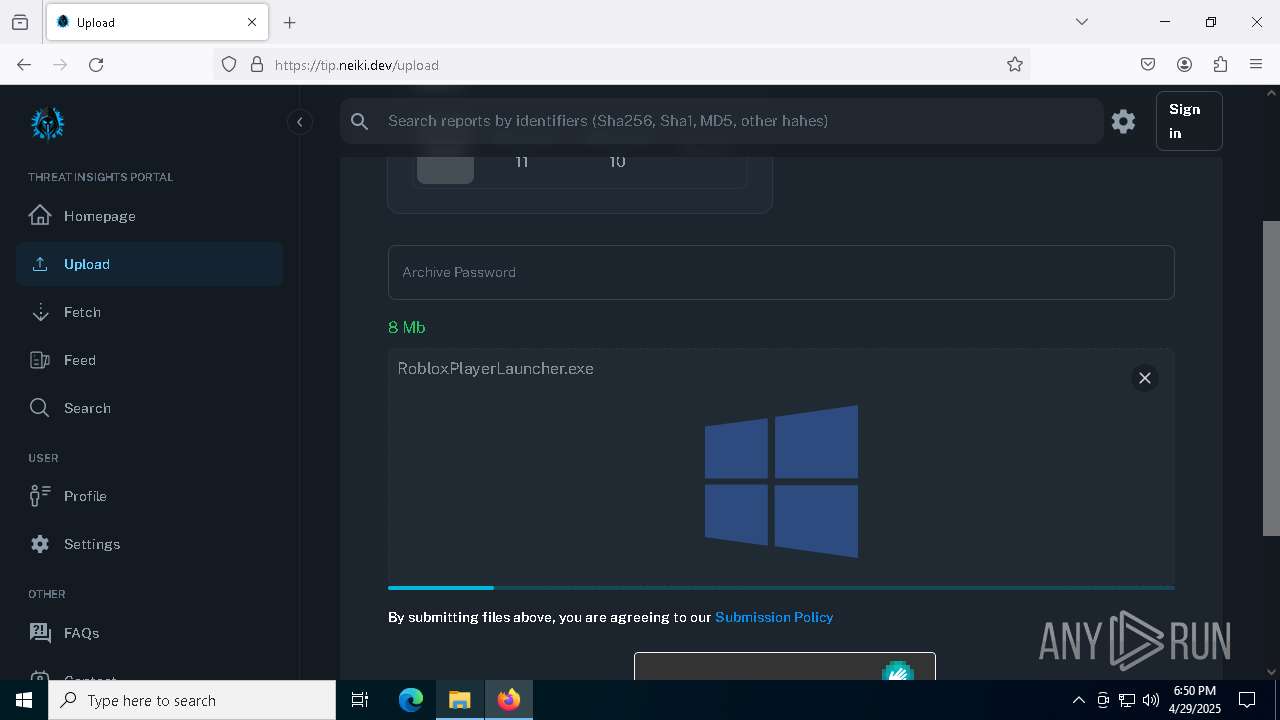The height and width of the screenshot is (720, 1280).
Task: Open the Firefox account icon
Action: pos(1184,64)
